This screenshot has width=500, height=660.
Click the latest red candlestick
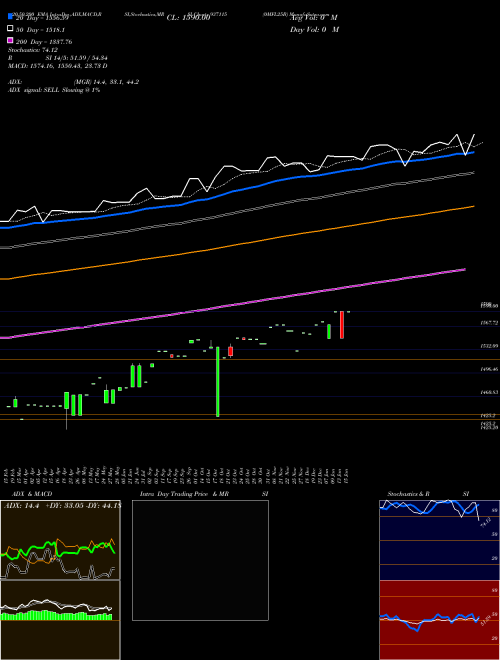pos(342,325)
